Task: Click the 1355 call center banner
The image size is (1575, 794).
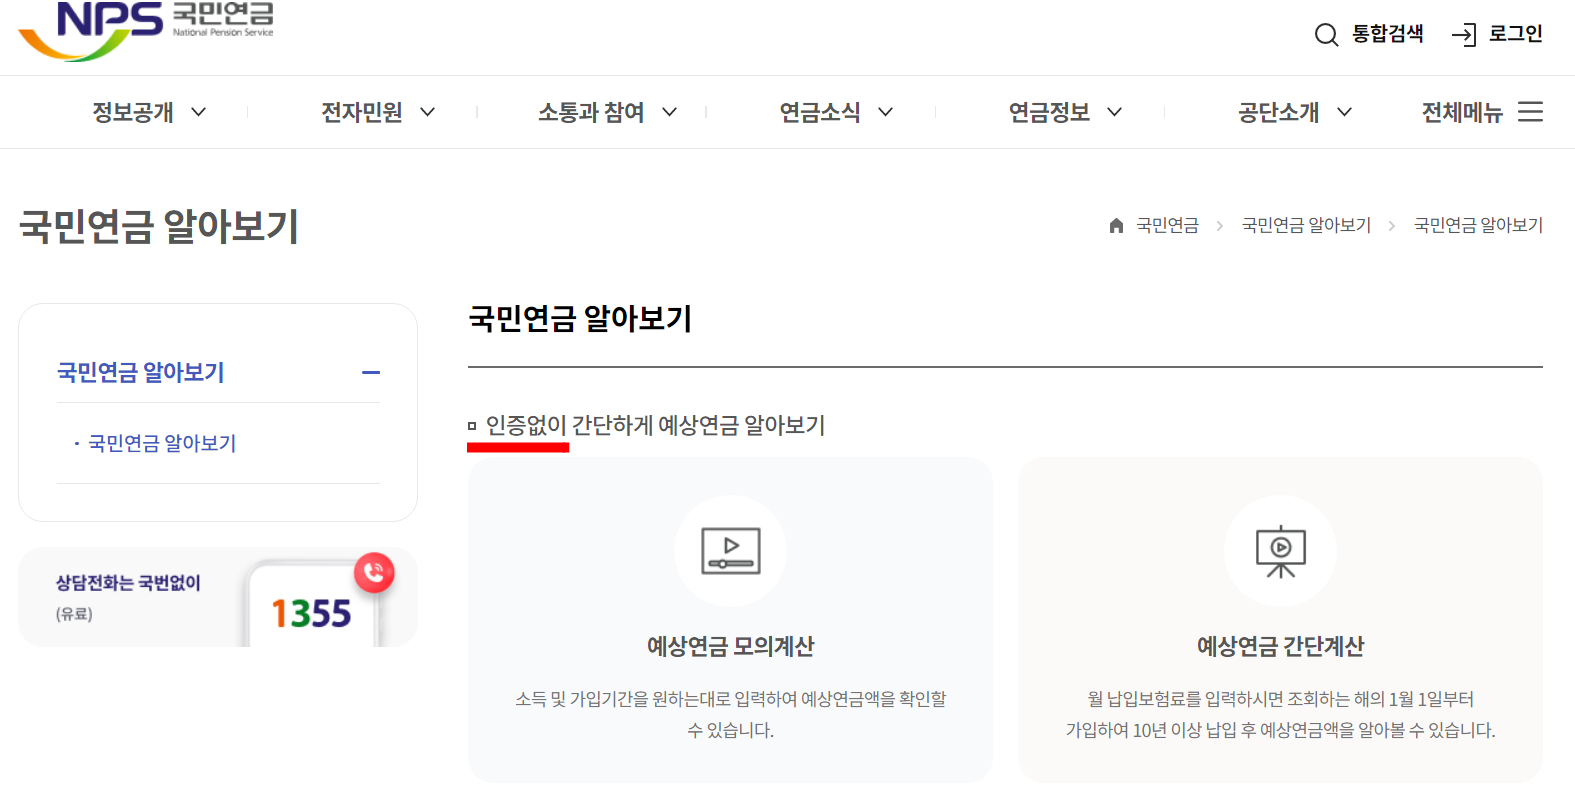Action: click(x=218, y=597)
